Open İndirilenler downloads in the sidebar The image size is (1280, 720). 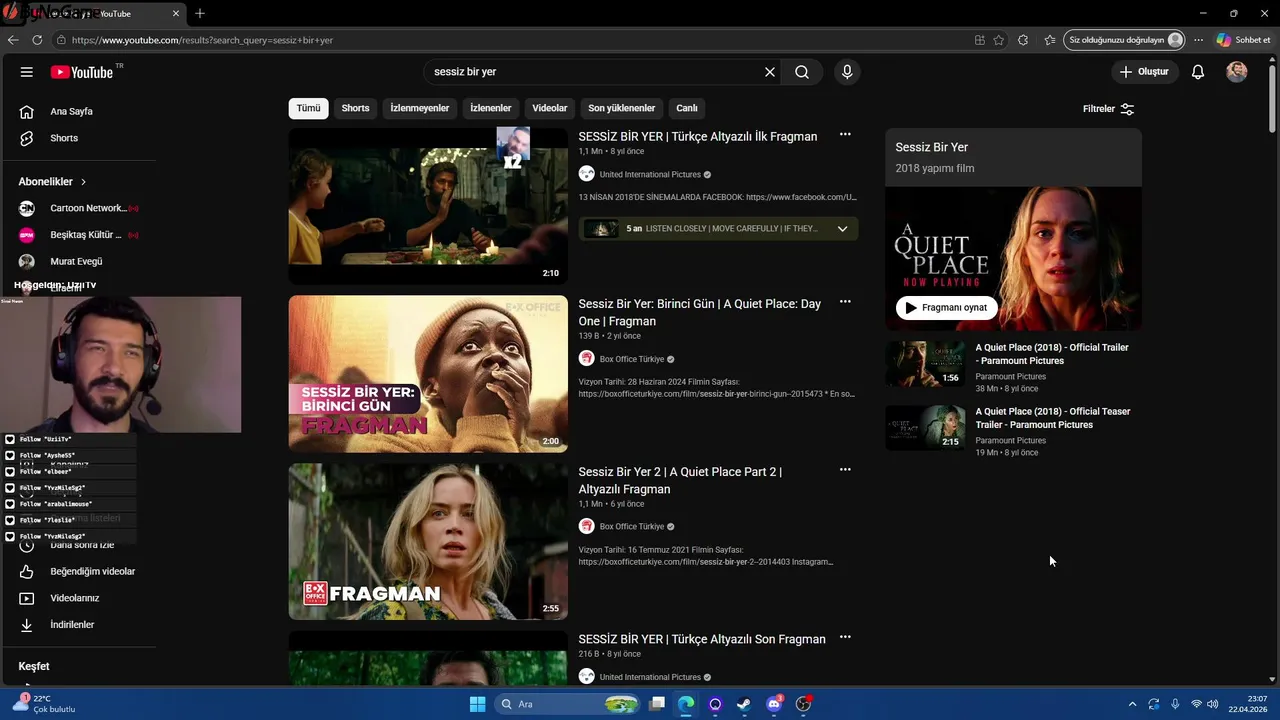(72, 625)
